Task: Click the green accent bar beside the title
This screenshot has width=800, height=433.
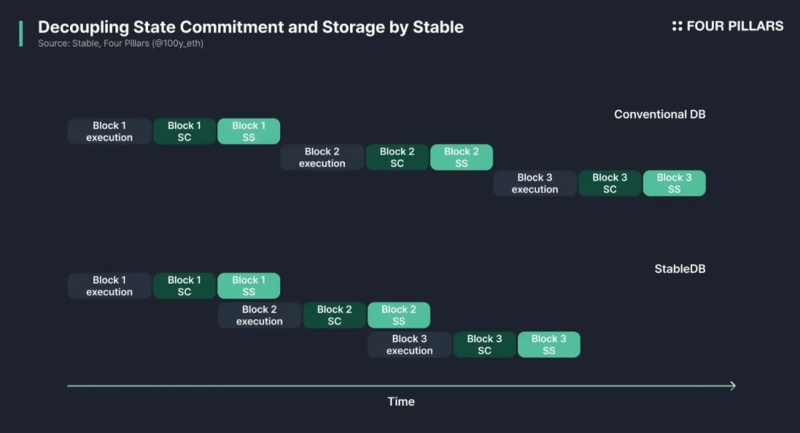Action: pyautogui.click(x=20, y=33)
